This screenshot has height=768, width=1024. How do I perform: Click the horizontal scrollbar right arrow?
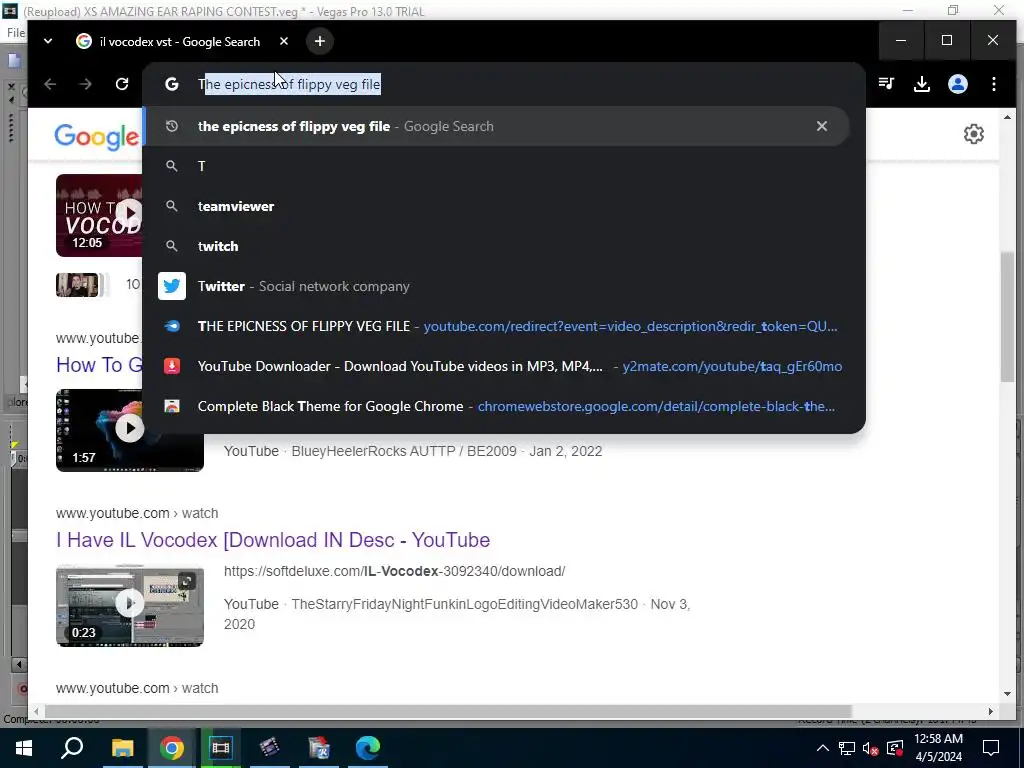coord(991,711)
